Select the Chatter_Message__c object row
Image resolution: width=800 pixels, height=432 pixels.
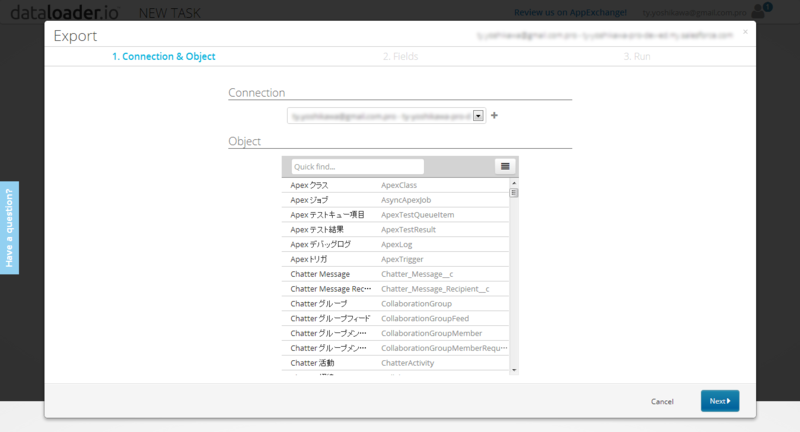(395, 274)
